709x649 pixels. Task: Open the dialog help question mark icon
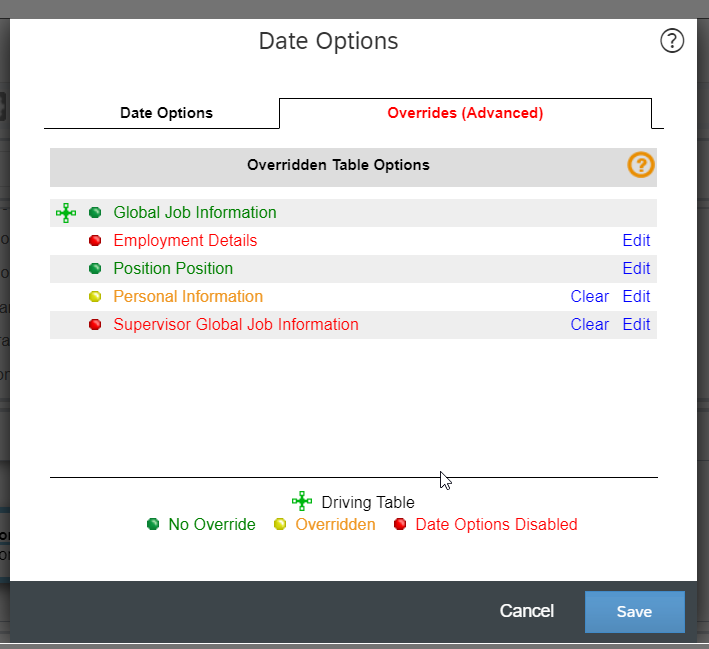671,41
